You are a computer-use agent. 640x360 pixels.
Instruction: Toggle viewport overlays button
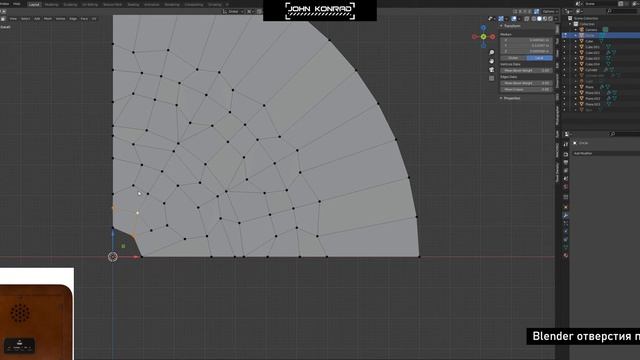coord(514,19)
